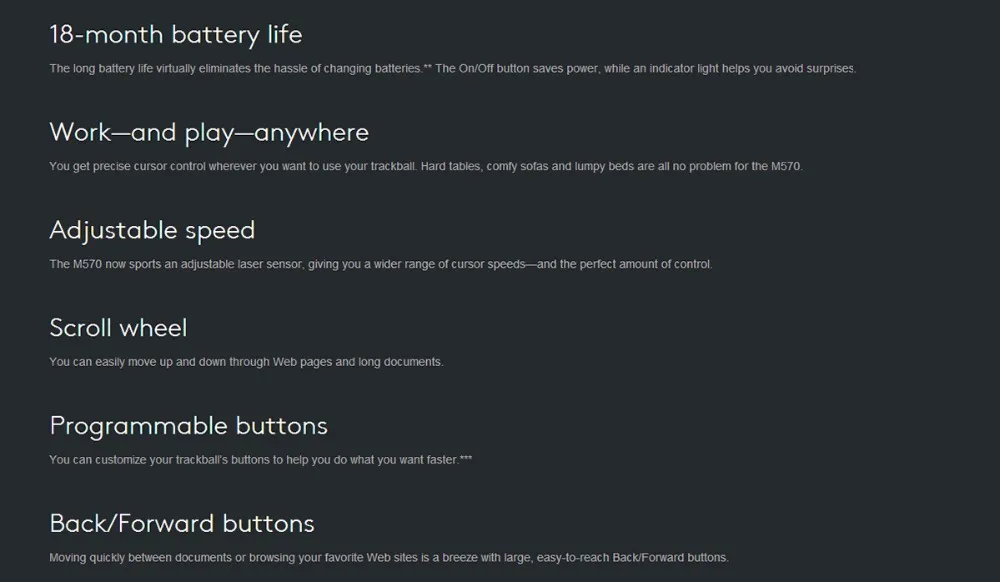Select the sentence about moving through Web pages
Viewport: 1000px width, 582px height.
[246, 362]
